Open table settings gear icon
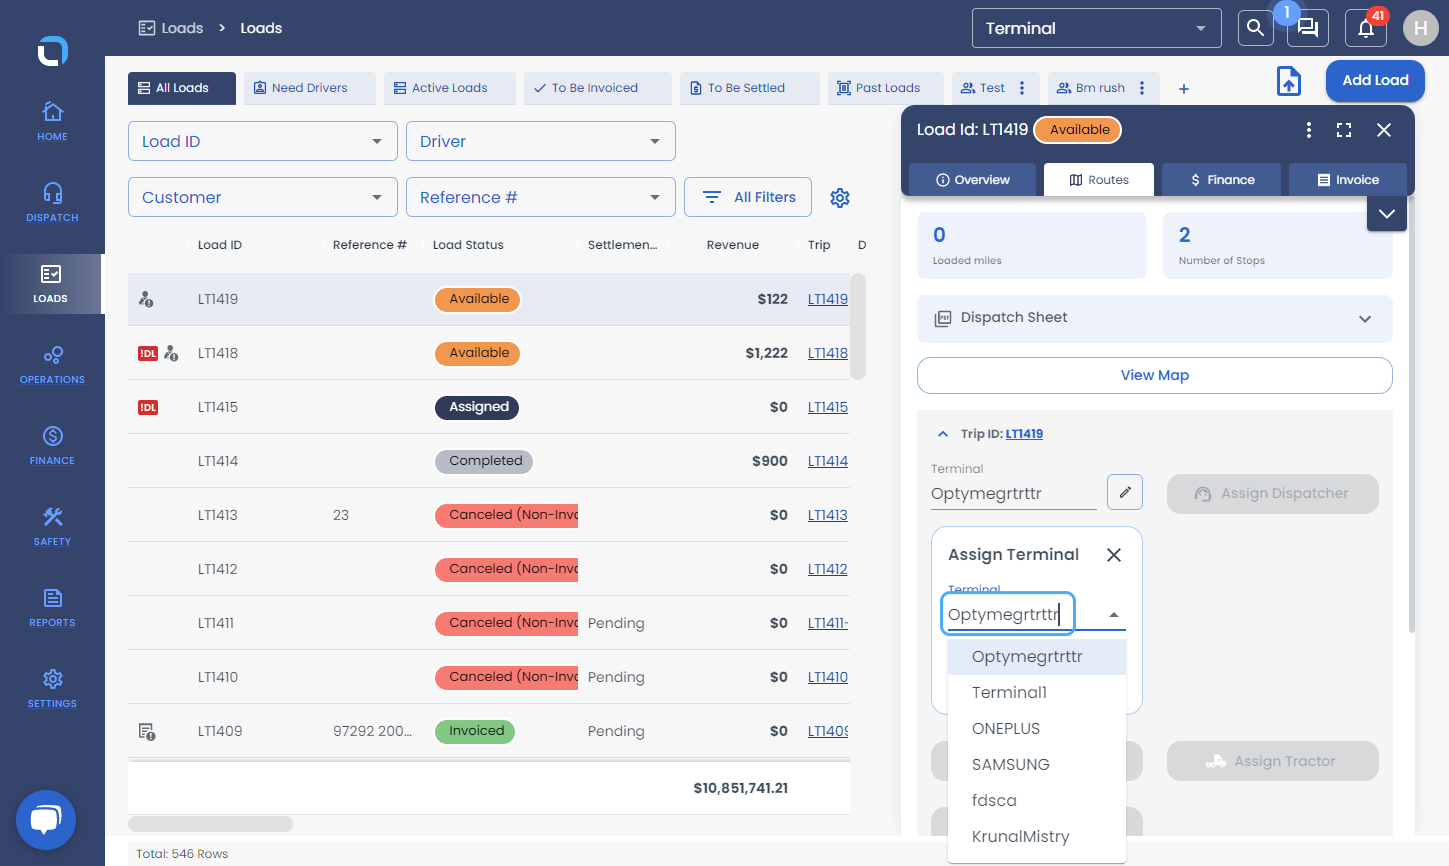This screenshot has width=1449, height=866. click(840, 198)
